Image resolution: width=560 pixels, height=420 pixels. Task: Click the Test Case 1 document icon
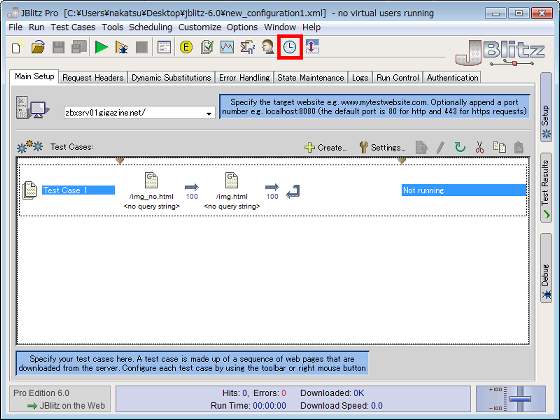pos(30,190)
